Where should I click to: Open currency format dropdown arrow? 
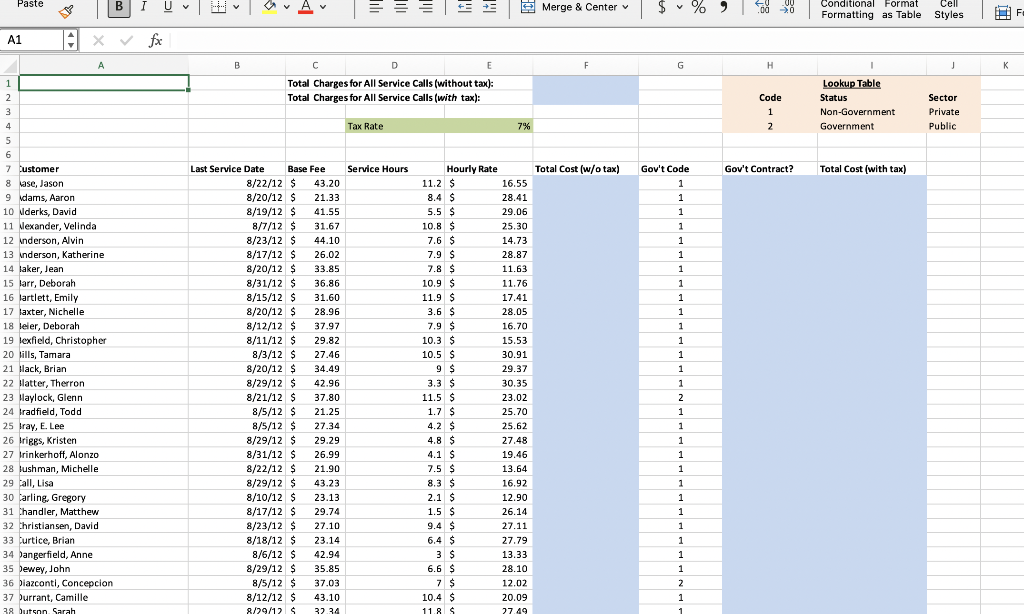pyautogui.click(x=679, y=7)
